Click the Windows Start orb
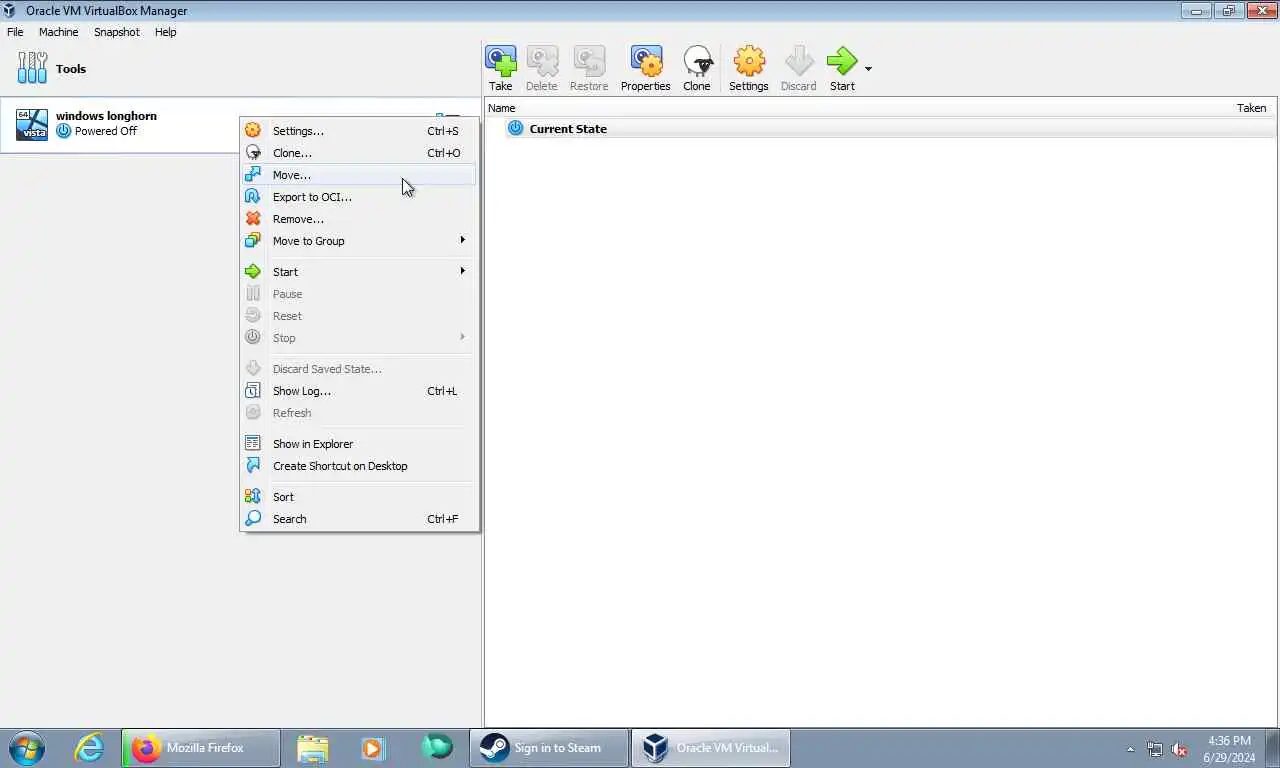1280x768 pixels. [x=26, y=747]
